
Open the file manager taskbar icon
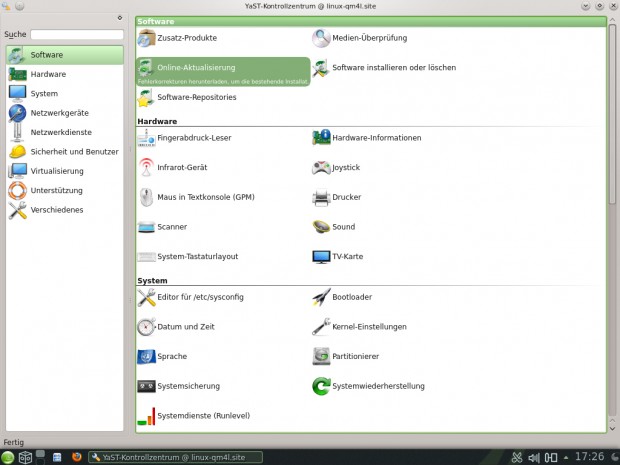coord(57,457)
